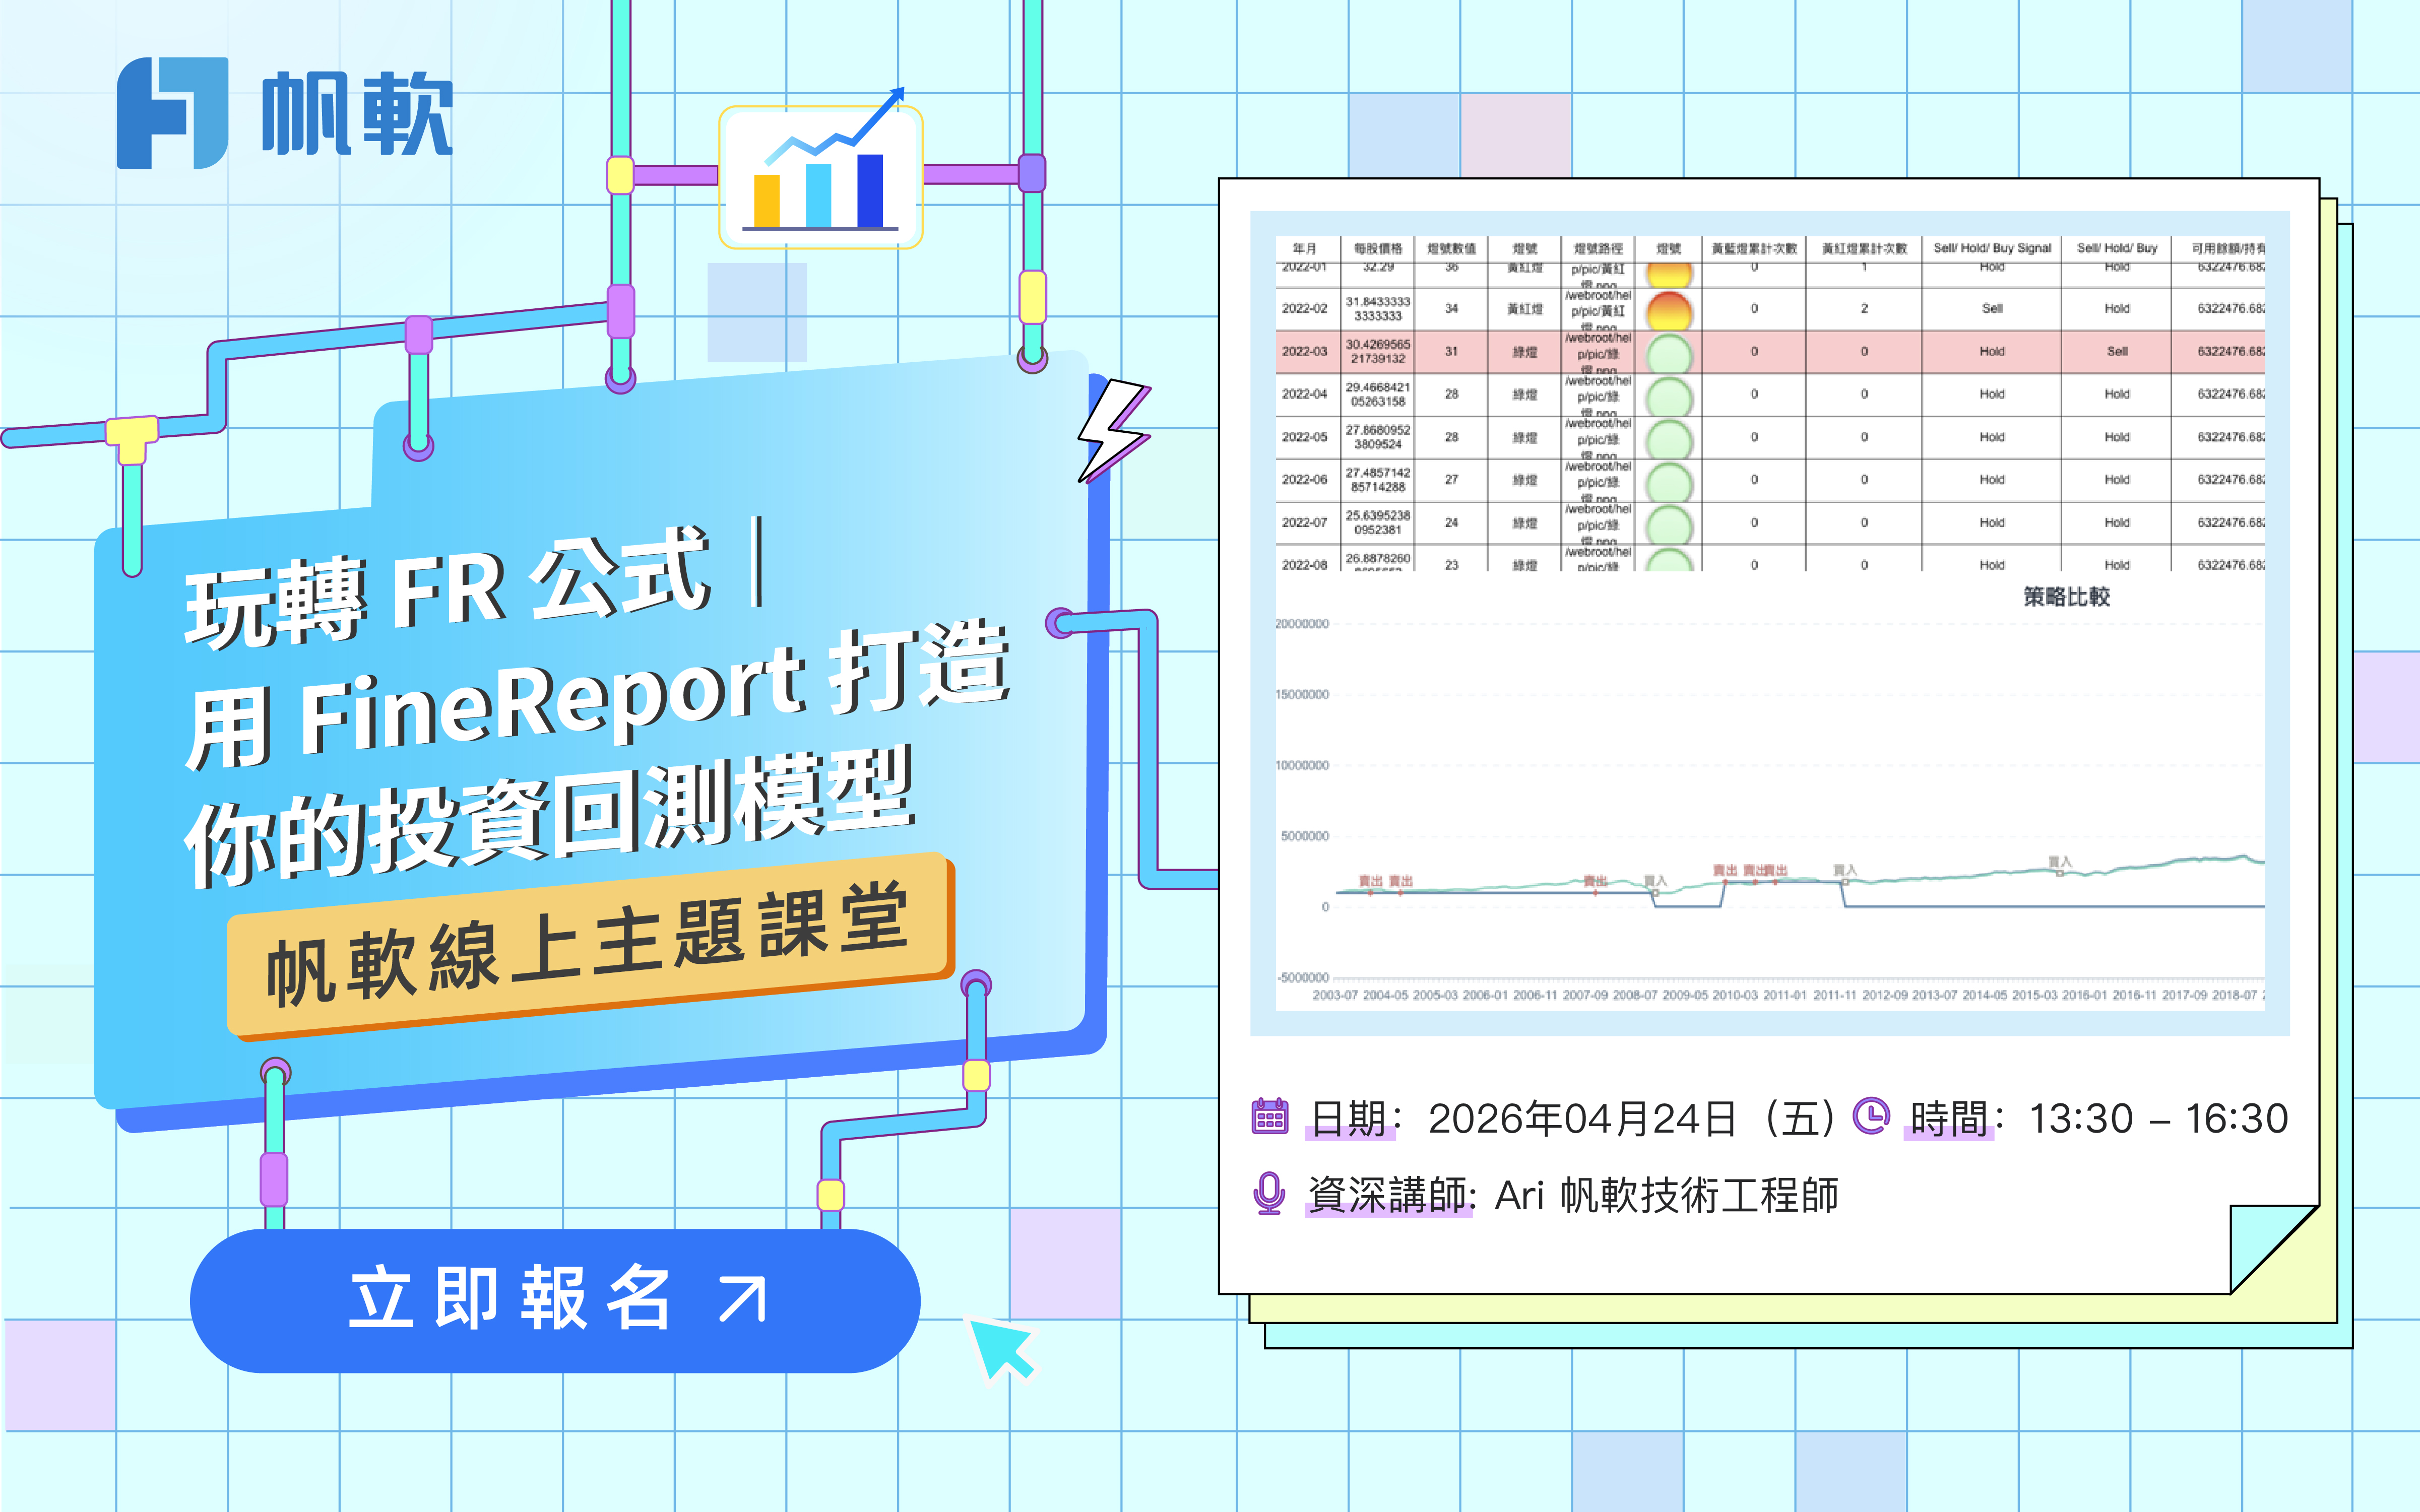Click the green signal light in 2022-03 row
Image resolution: width=2420 pixels, height=1512 pixels.
pos(1668,353)
